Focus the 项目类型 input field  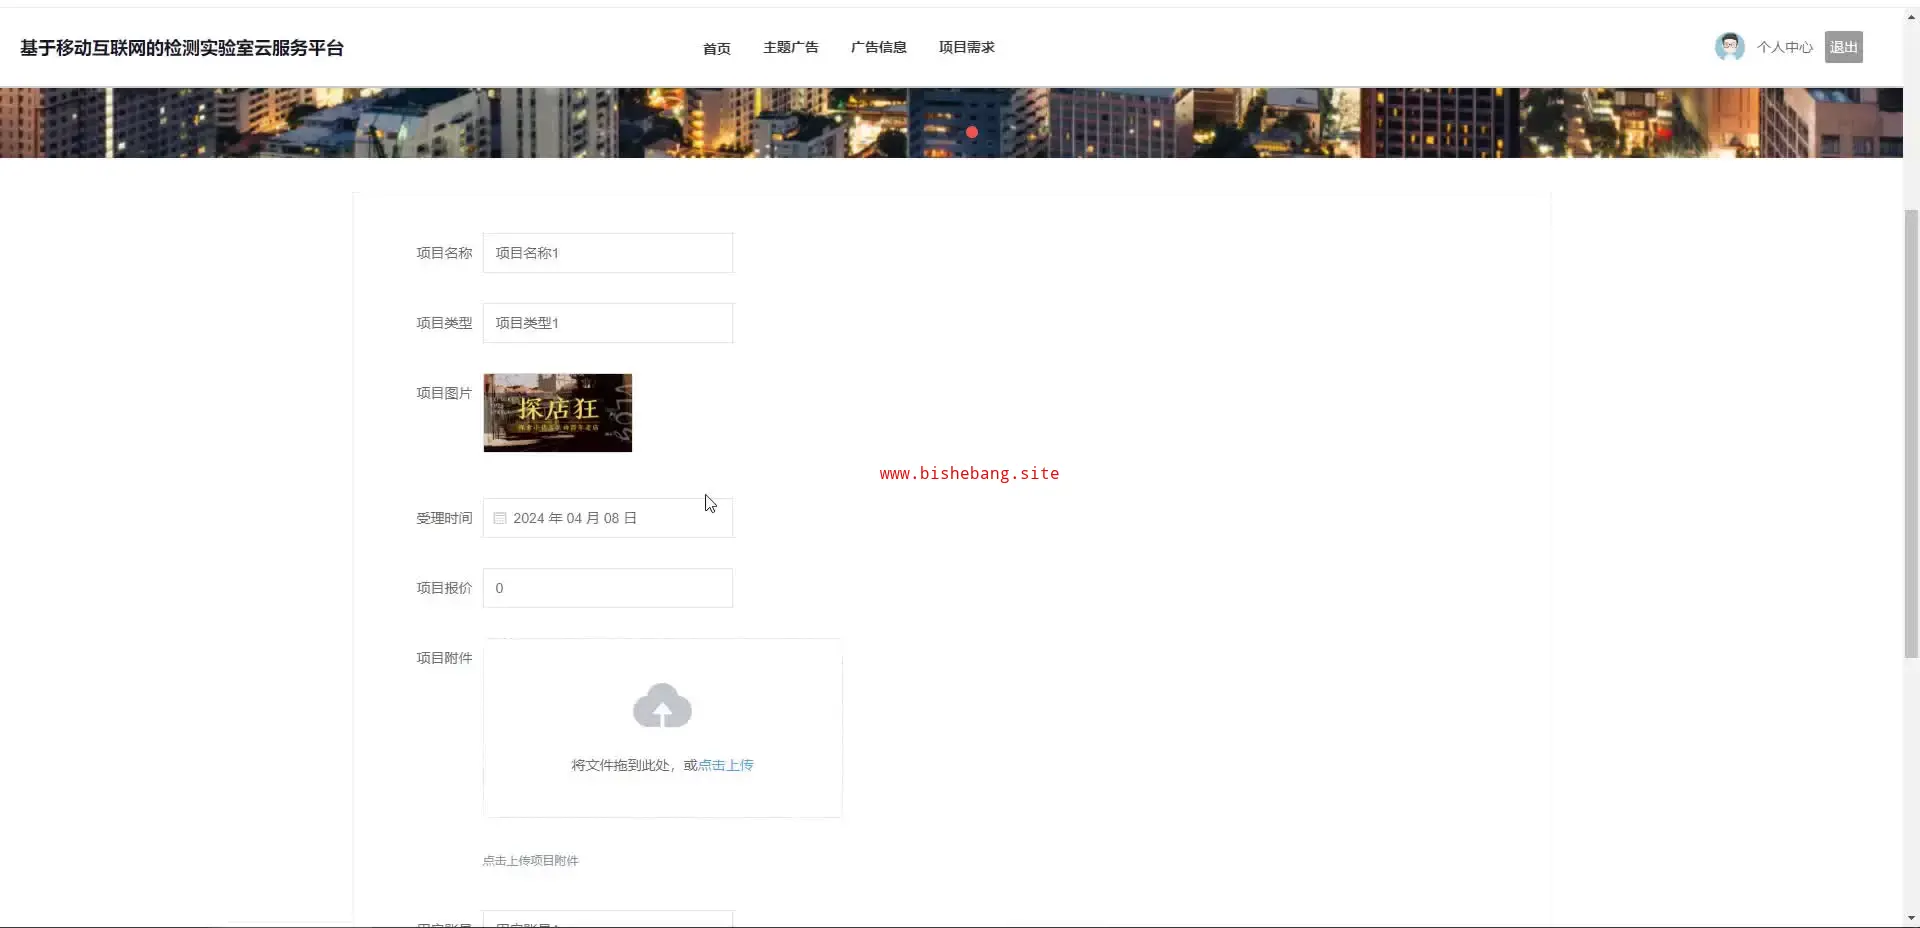(x=608, y=323)
